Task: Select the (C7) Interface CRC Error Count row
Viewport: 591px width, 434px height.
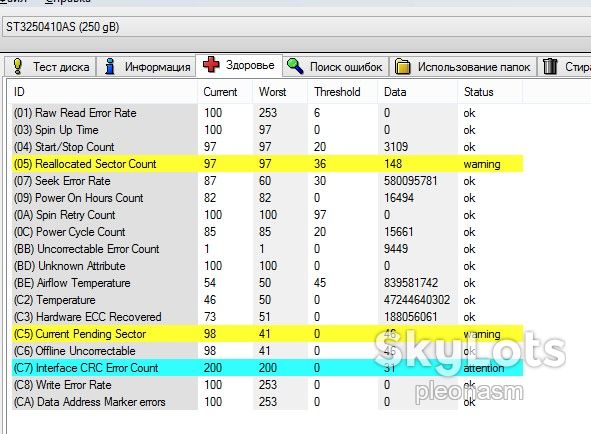Action: point(268,368)
